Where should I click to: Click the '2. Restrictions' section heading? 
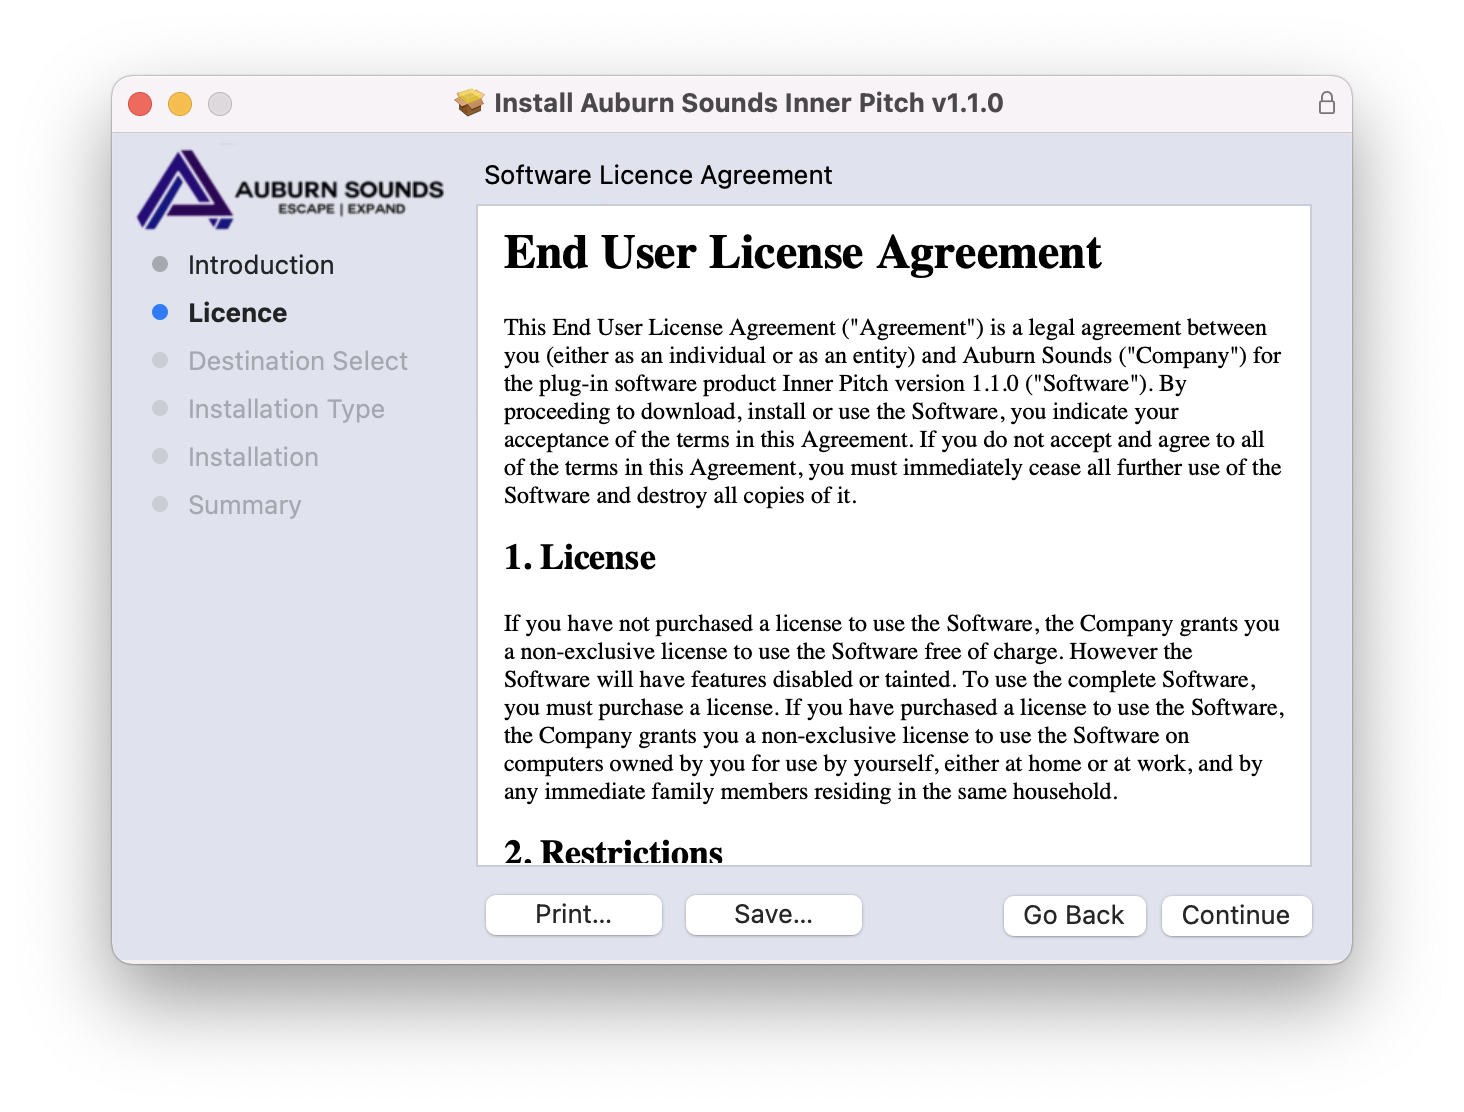coord(613,851)
